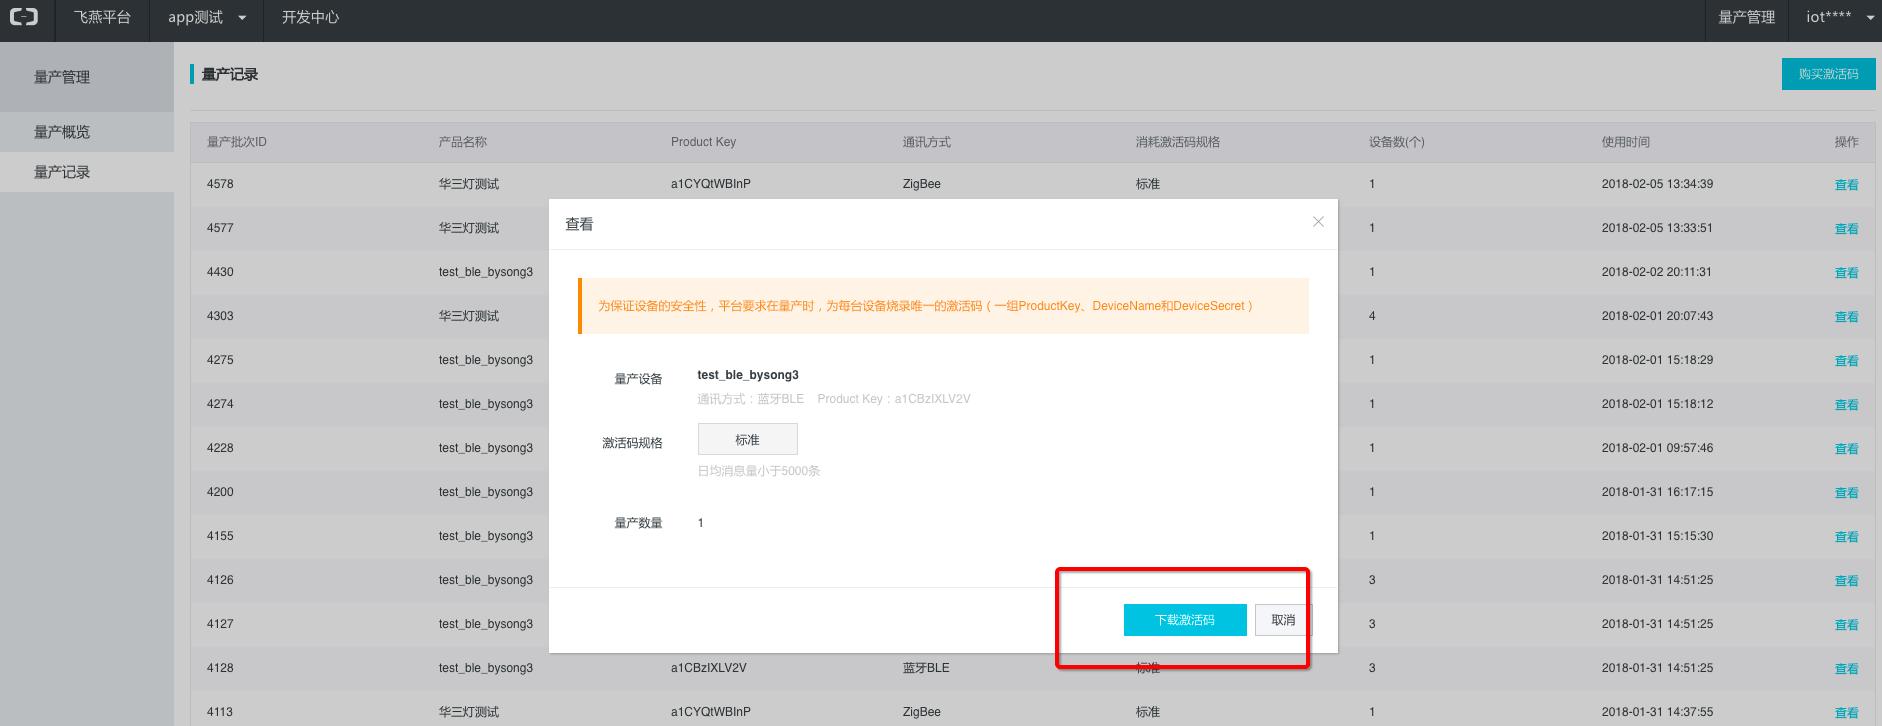The width and height of the screenshot is (1882, 726).
Task: Click the 量产管理 sidebar header
Action: point(62,77)
